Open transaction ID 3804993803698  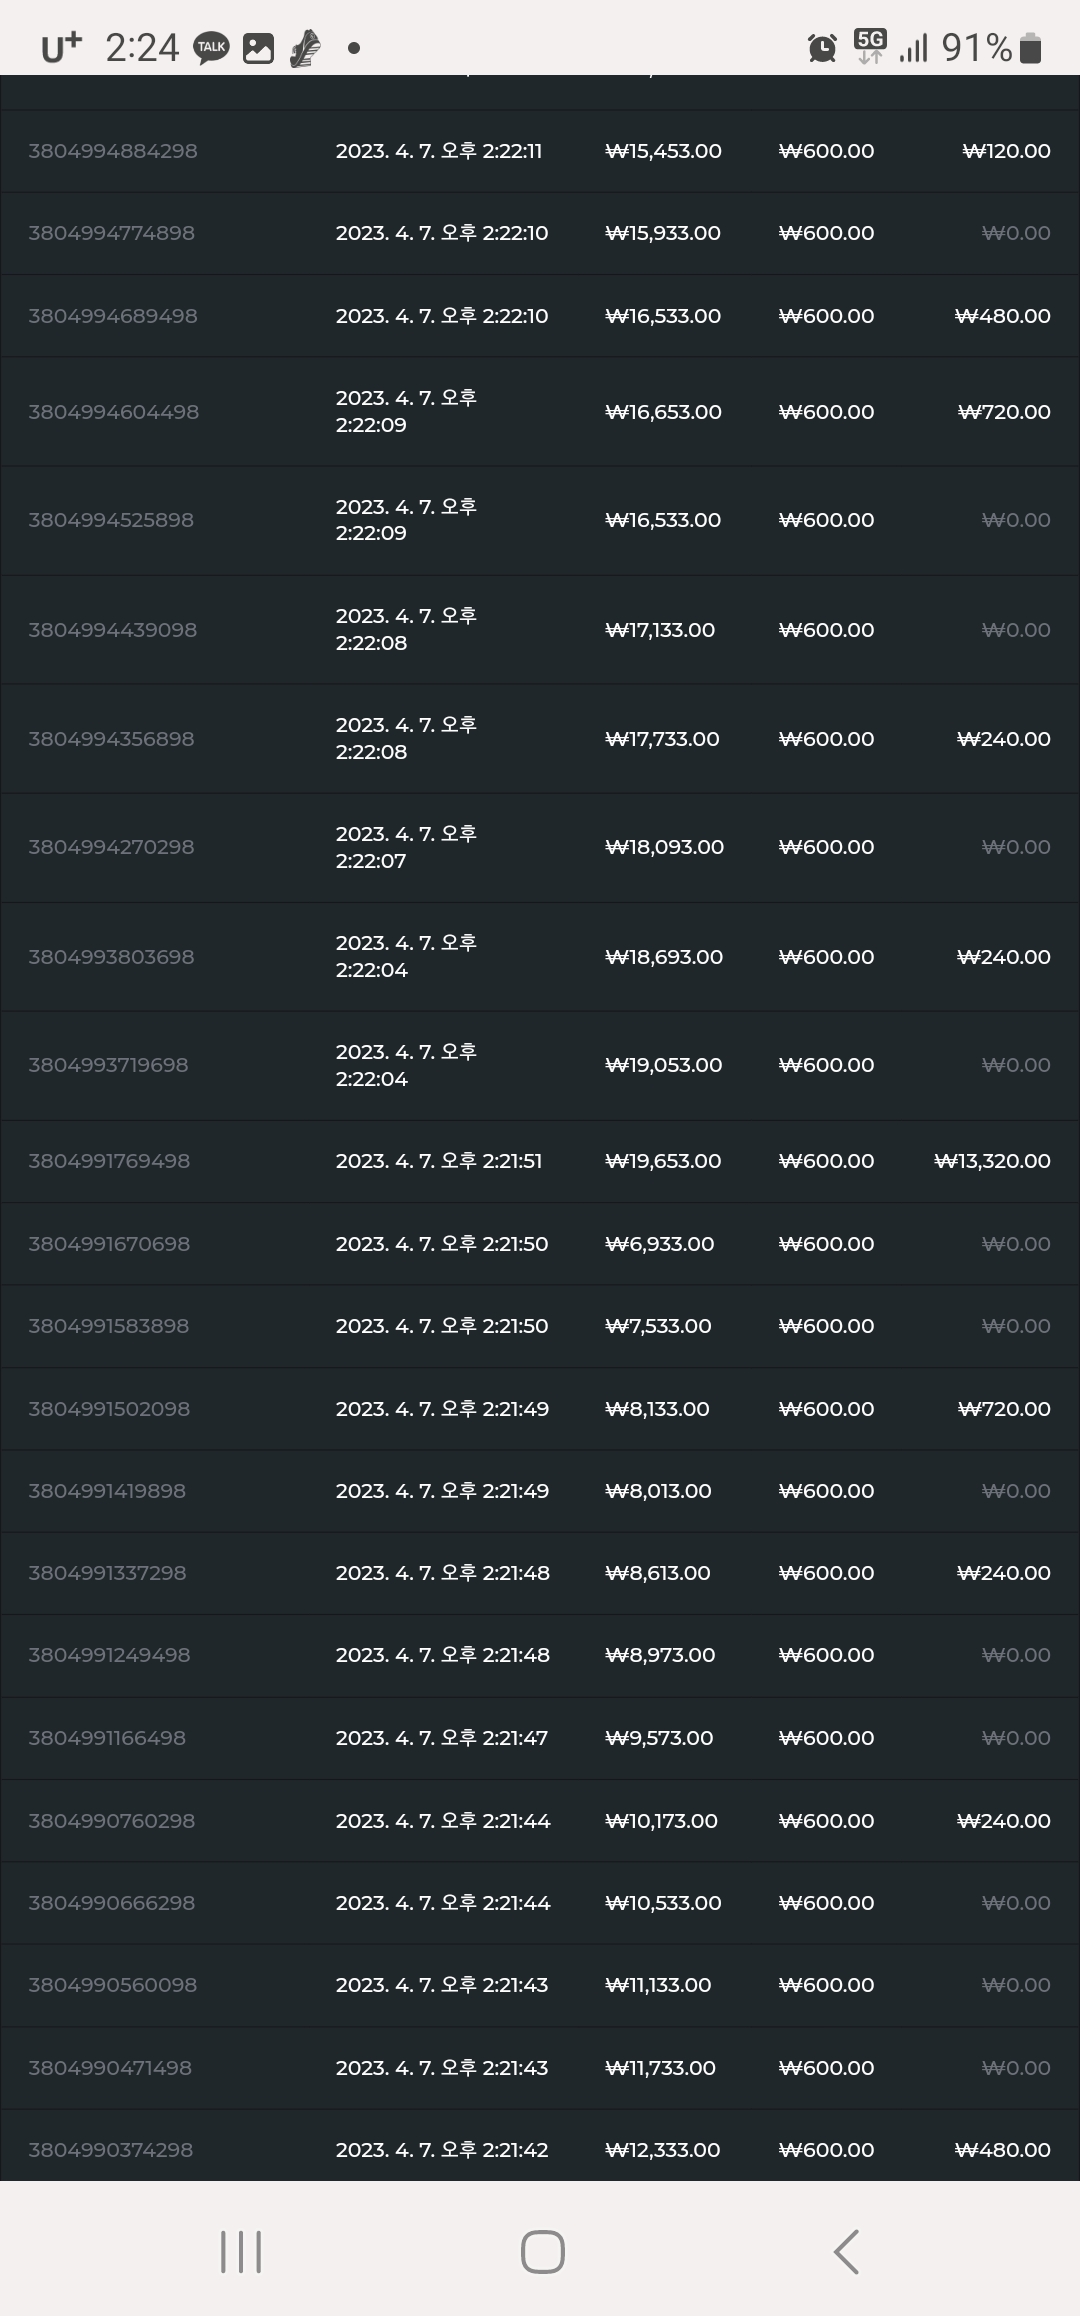[111, 957]
